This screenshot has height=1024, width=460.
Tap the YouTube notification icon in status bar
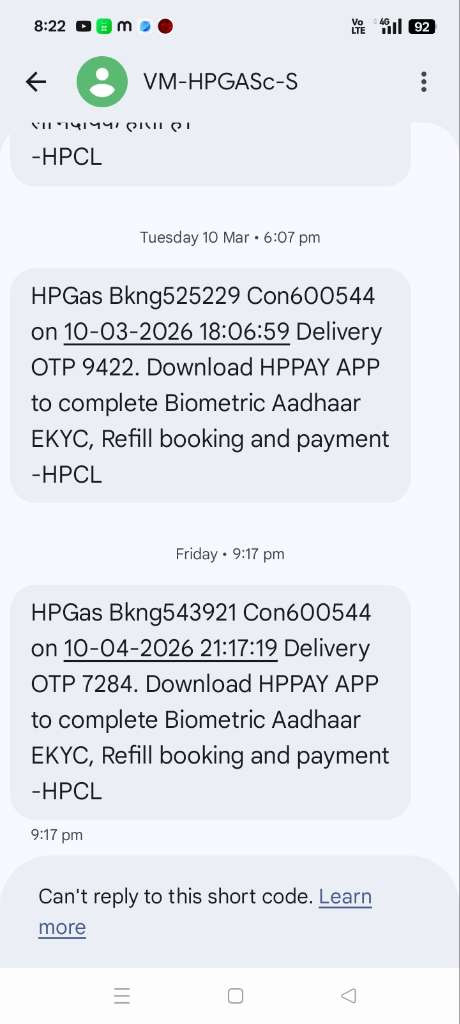point(84,27)
